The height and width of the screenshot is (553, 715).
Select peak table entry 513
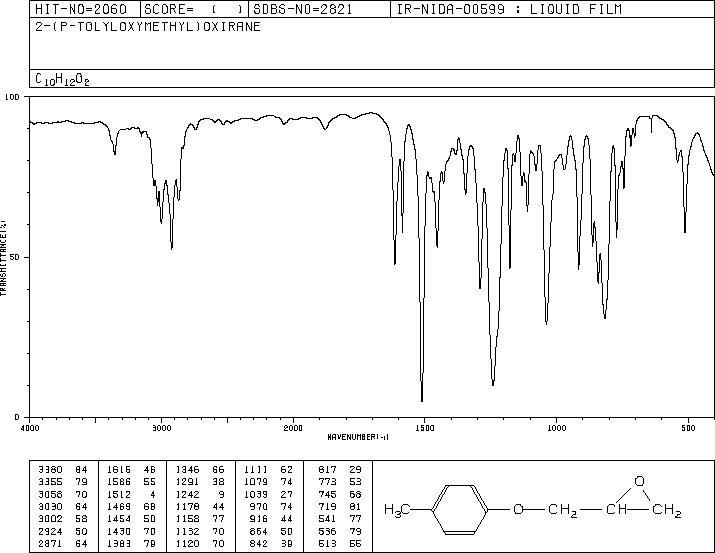[x=327, y=543]
